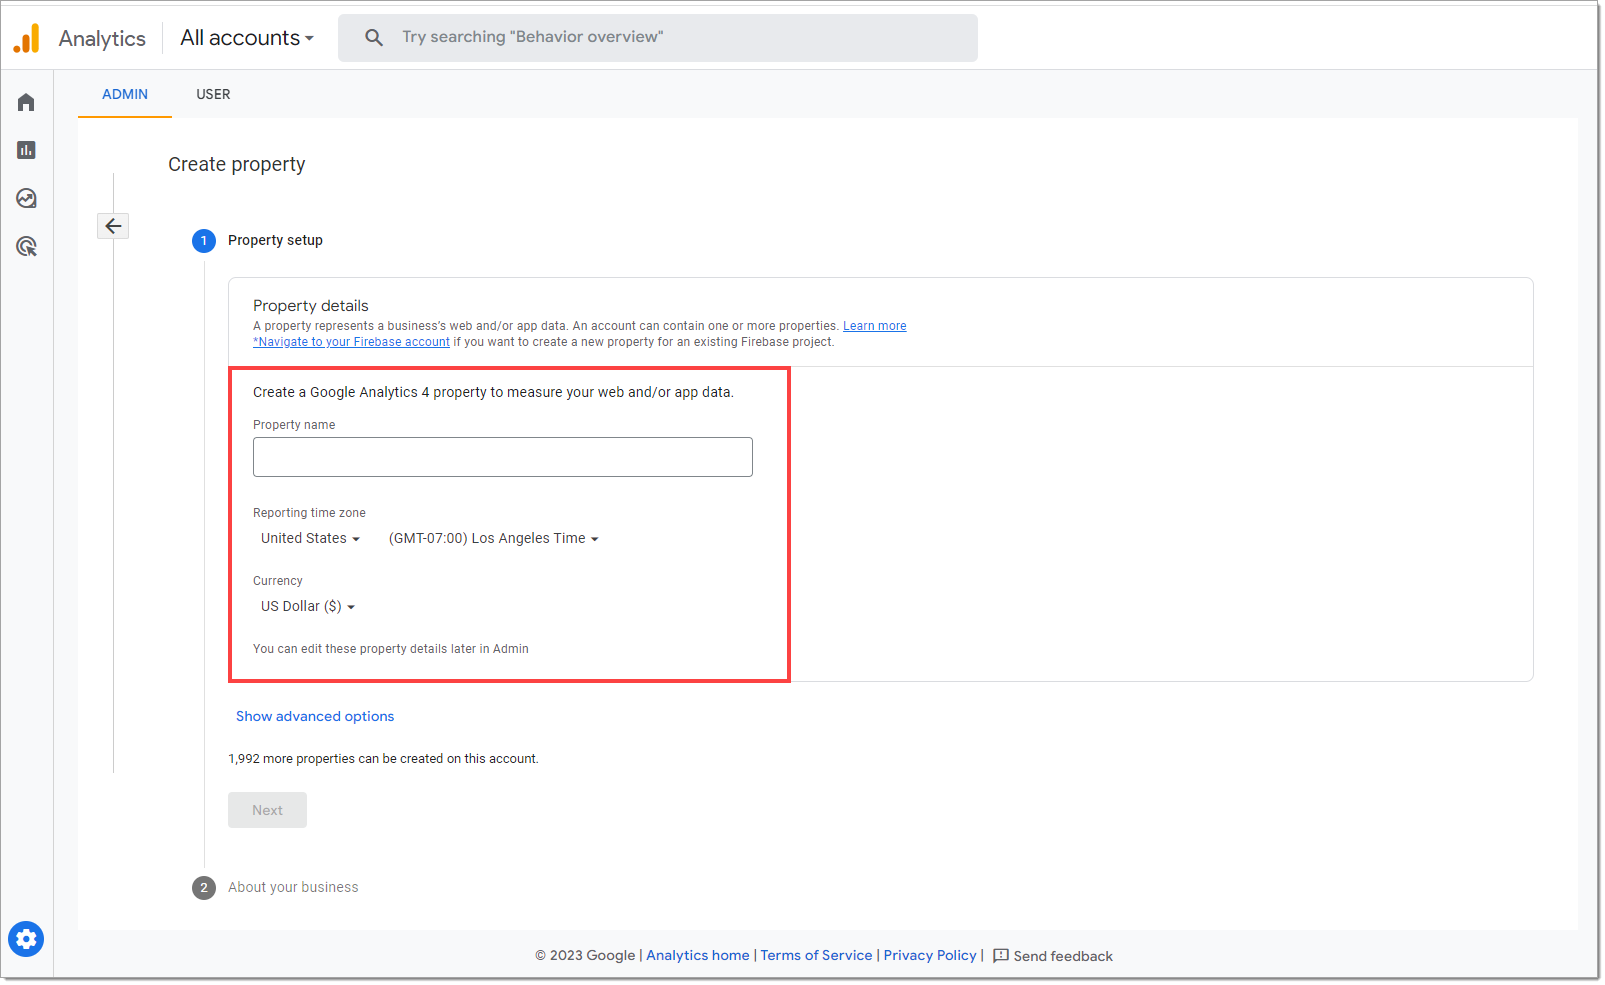Click the Currency label
This screenshot has width=1605, height=985.
[x=277, y=581]
